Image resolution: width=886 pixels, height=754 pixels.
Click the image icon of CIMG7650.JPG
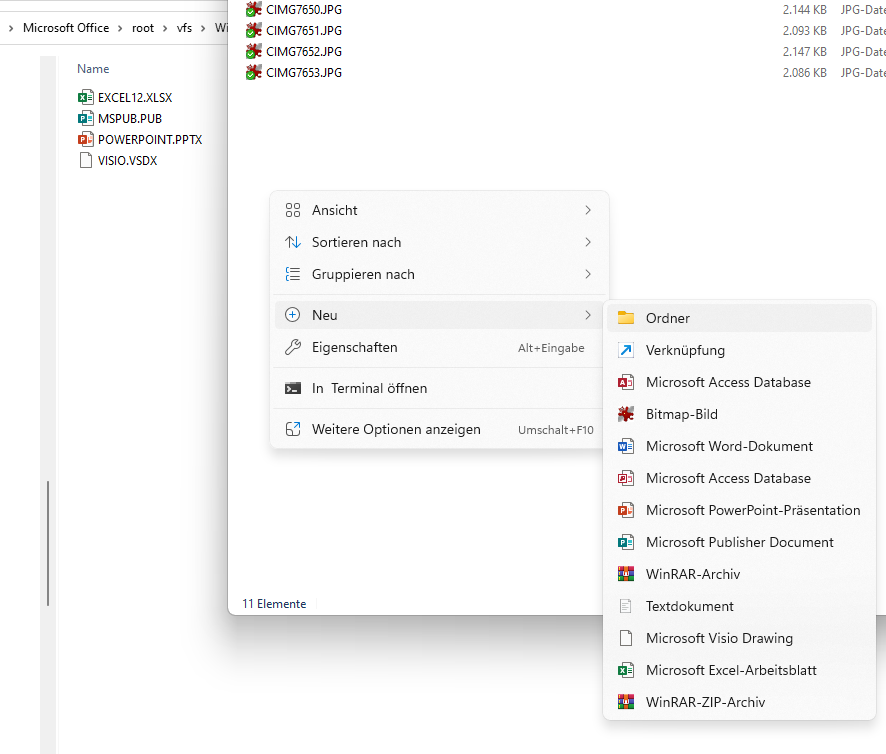click(x=254, y=9)
